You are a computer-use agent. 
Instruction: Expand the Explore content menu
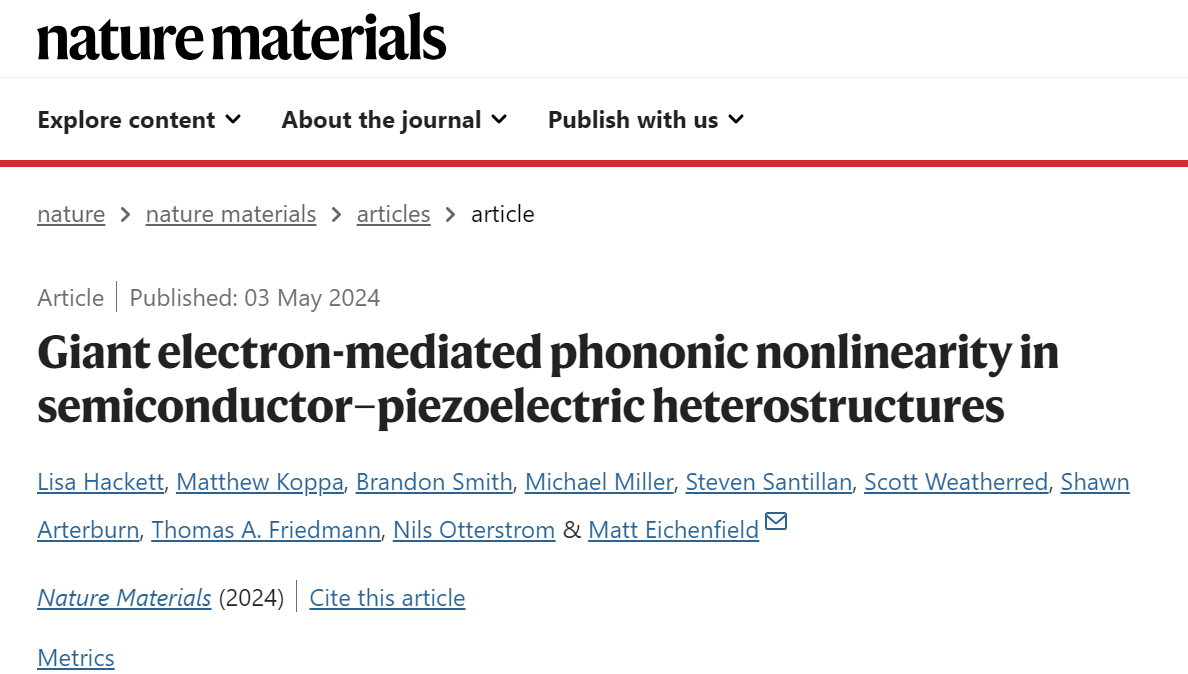(x=139, y=120)
